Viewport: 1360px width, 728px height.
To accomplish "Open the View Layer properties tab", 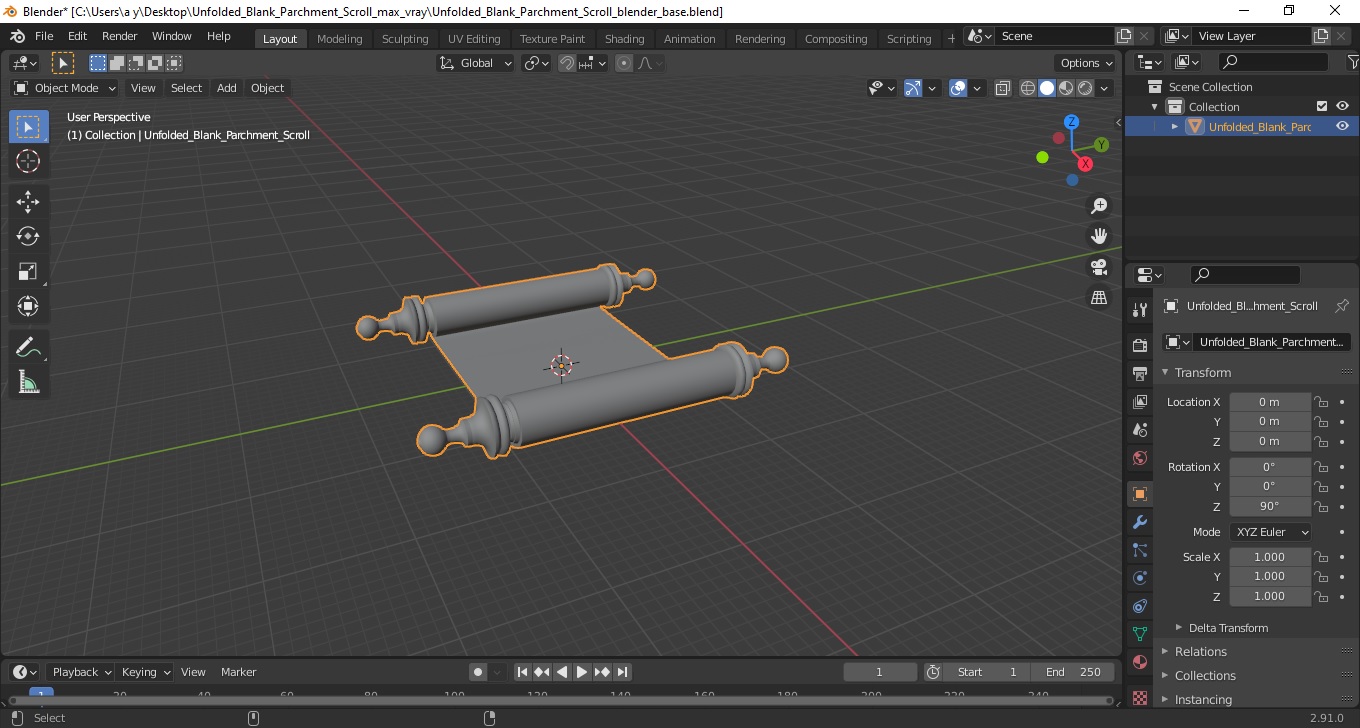I will click(1140, 402).
